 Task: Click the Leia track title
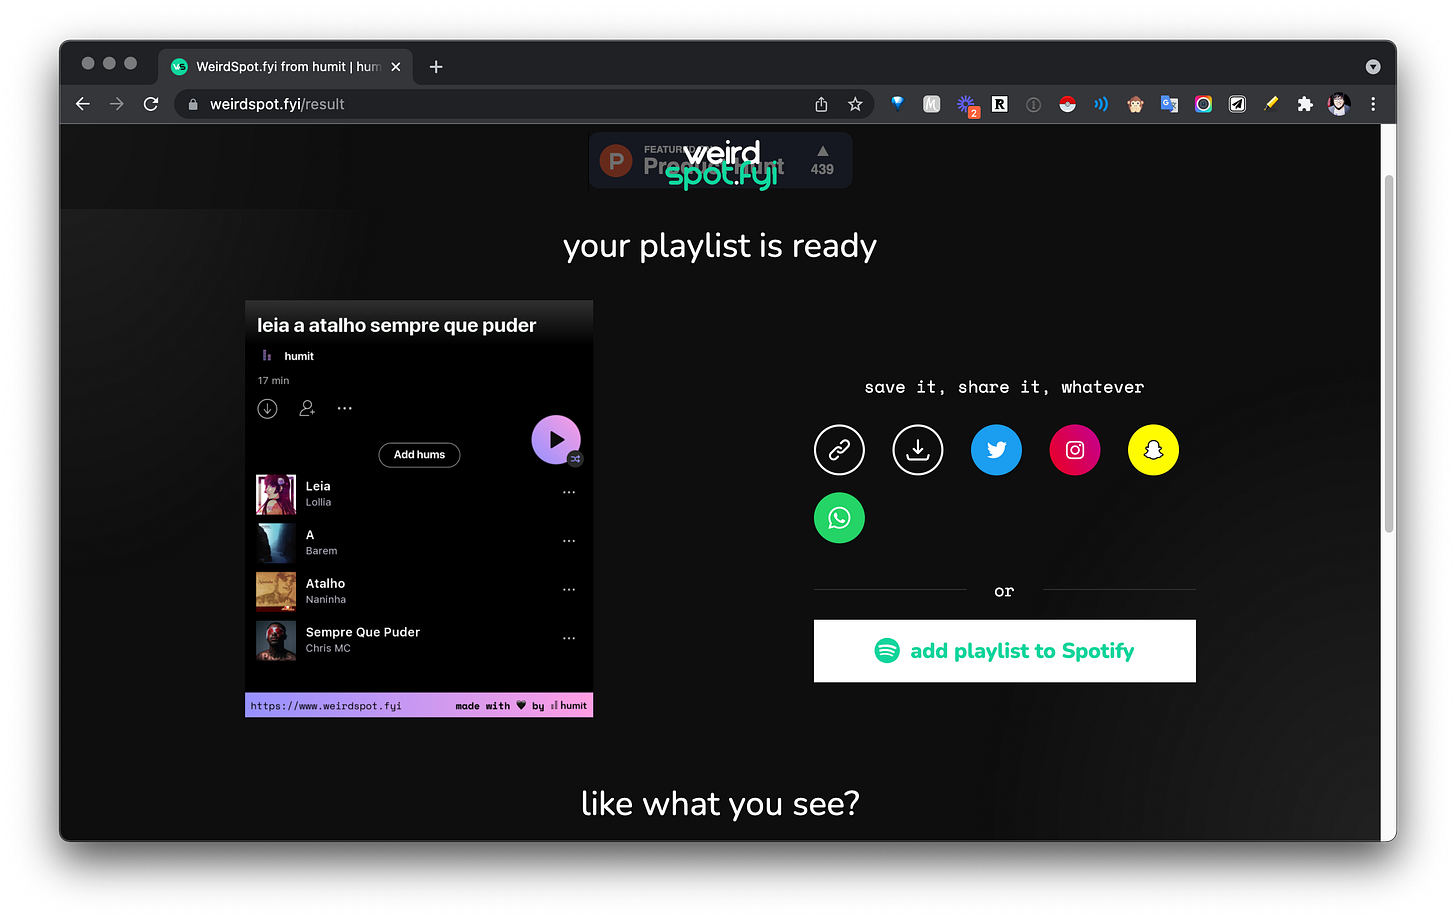318,486
